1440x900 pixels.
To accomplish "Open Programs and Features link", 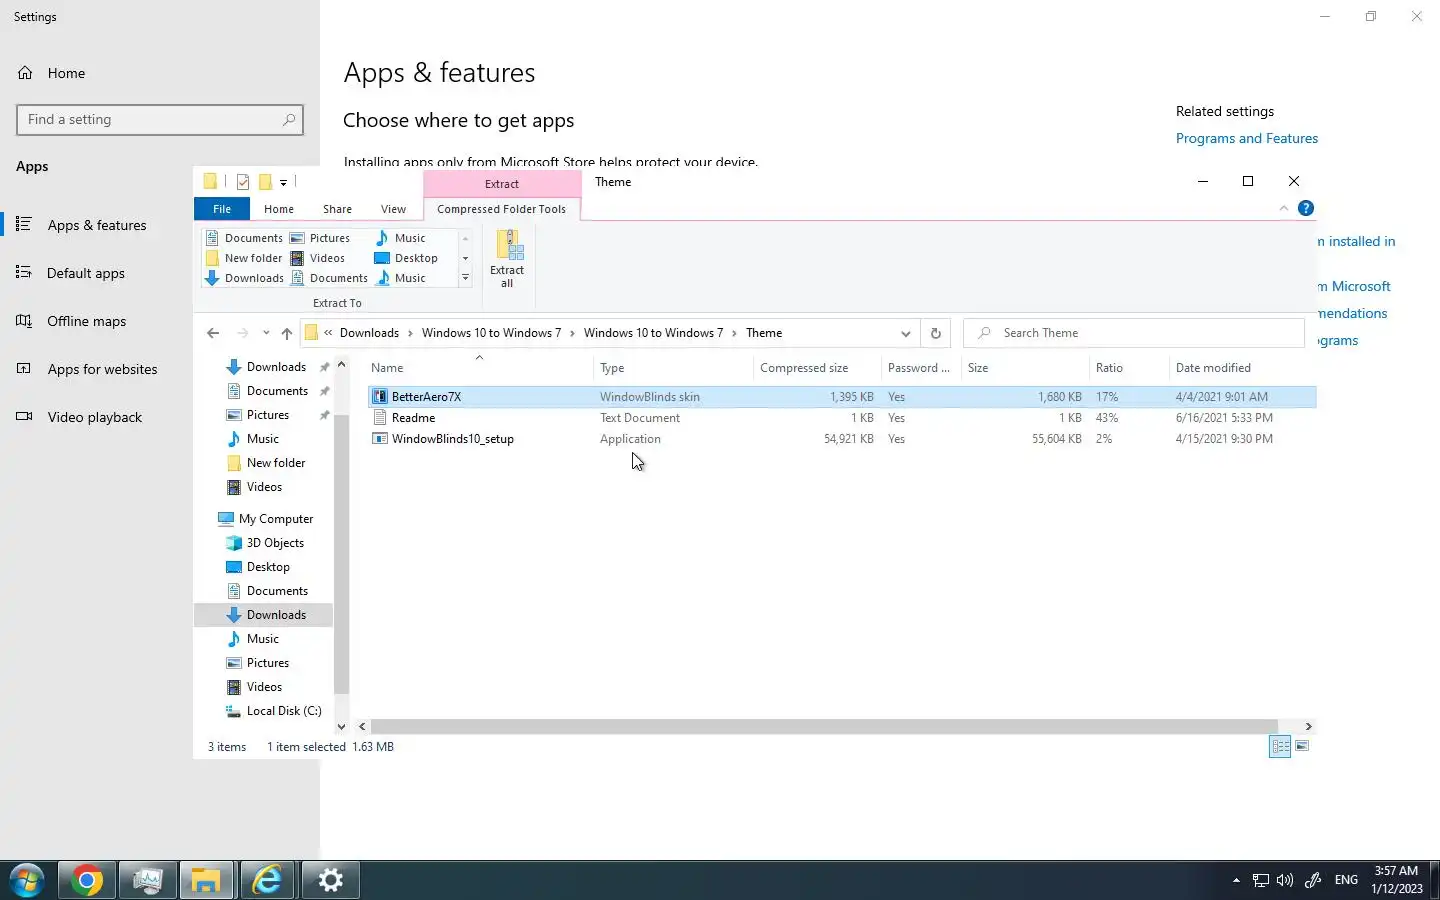I will [x=1246, y=138].
